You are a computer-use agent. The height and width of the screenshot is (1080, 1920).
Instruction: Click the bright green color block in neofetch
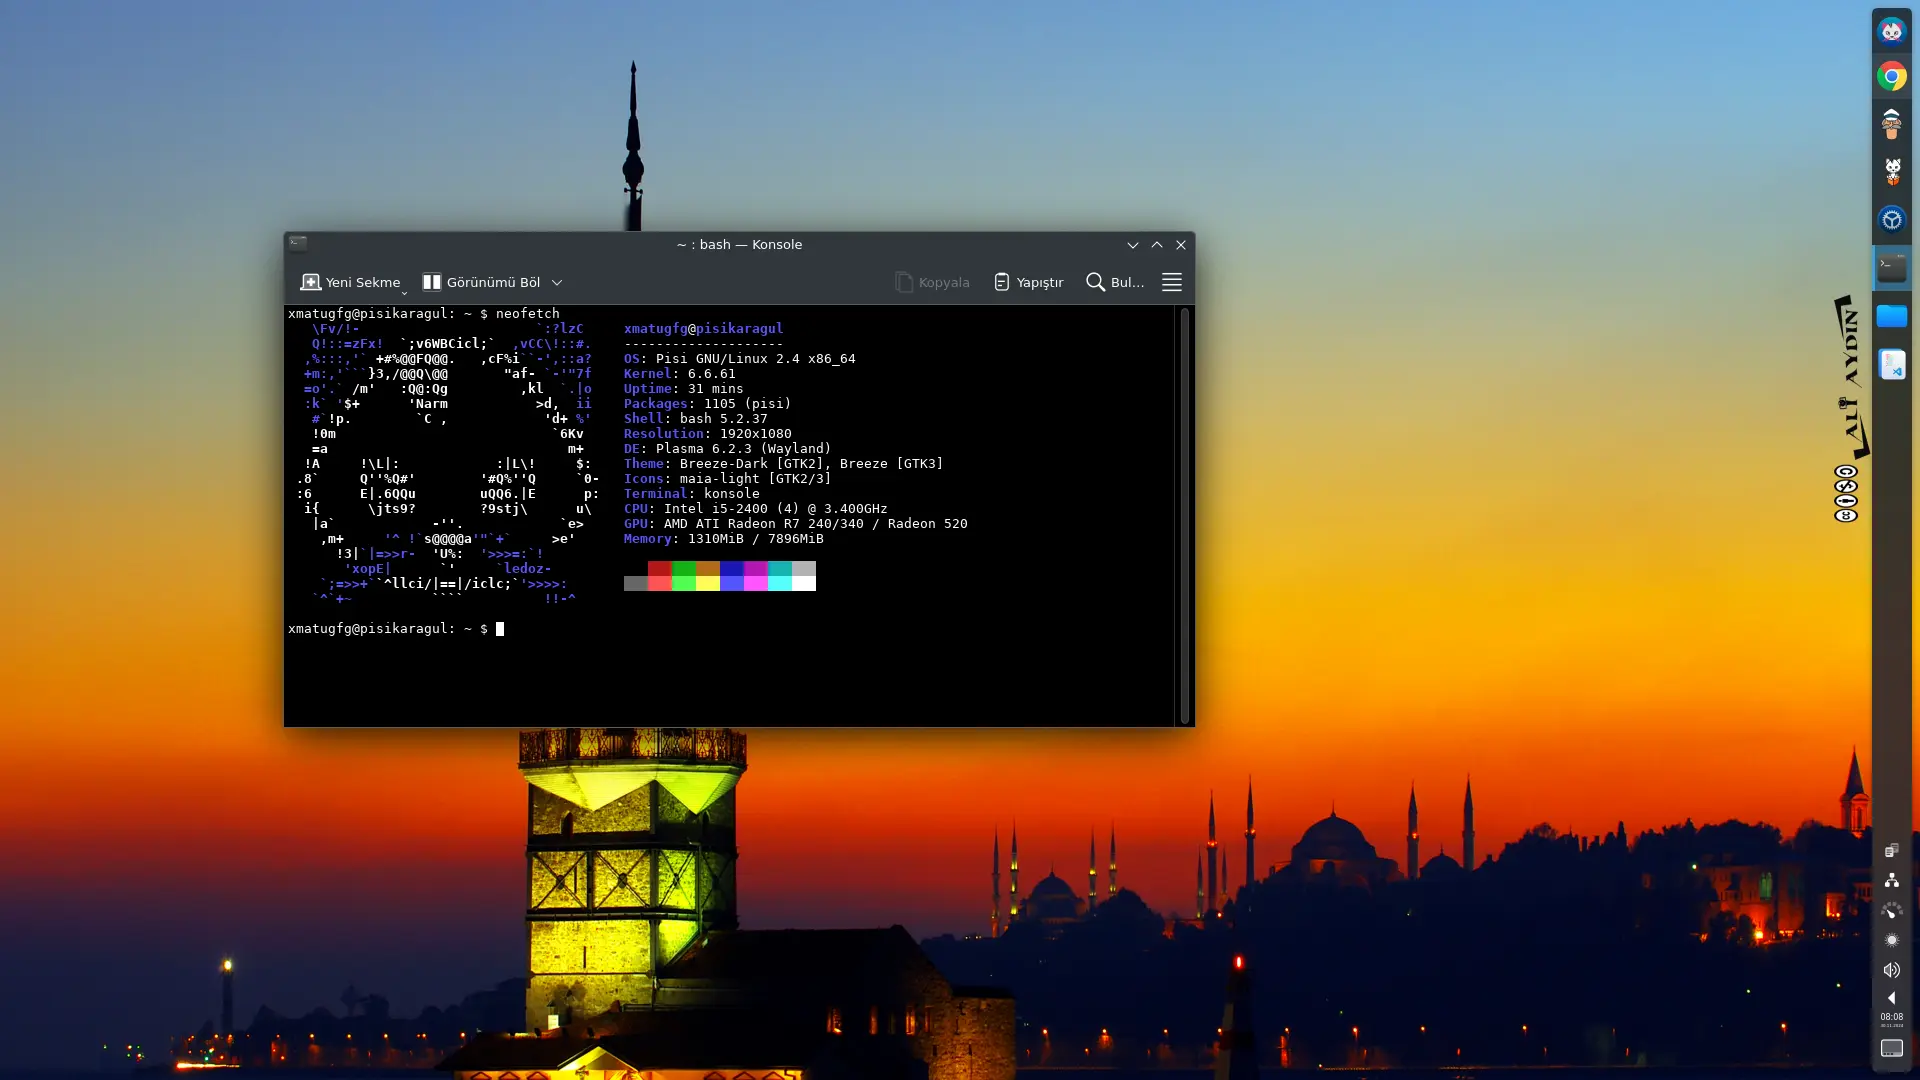point(684,583)
